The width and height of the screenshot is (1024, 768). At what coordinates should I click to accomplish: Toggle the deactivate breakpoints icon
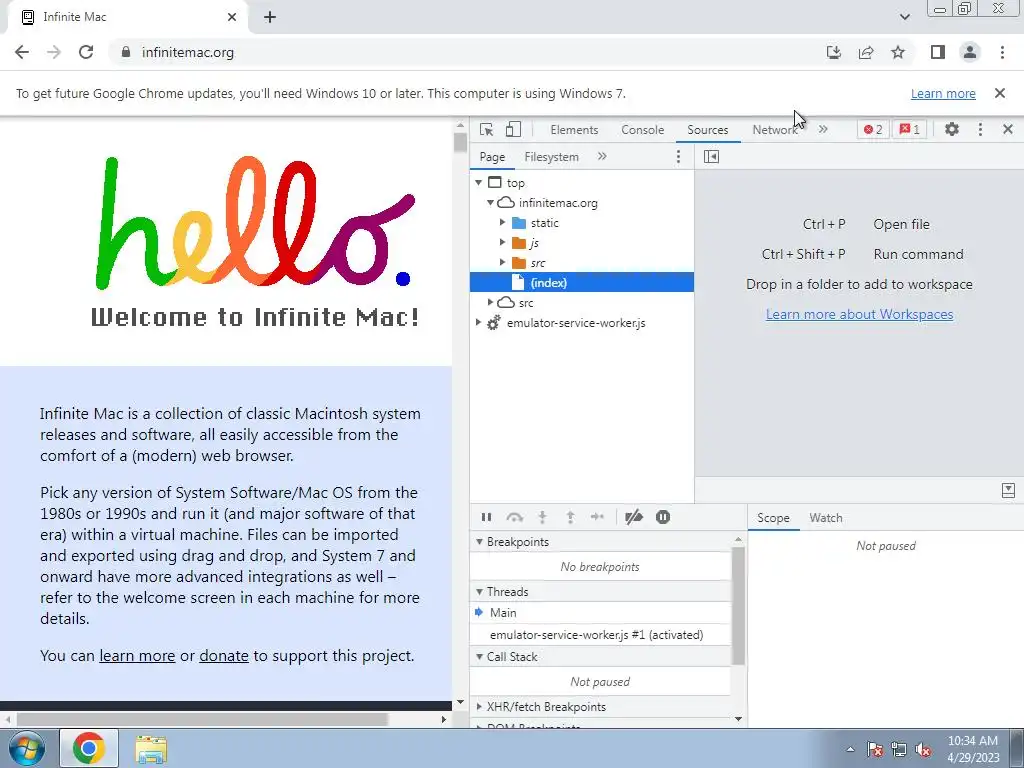pos(633,517)
